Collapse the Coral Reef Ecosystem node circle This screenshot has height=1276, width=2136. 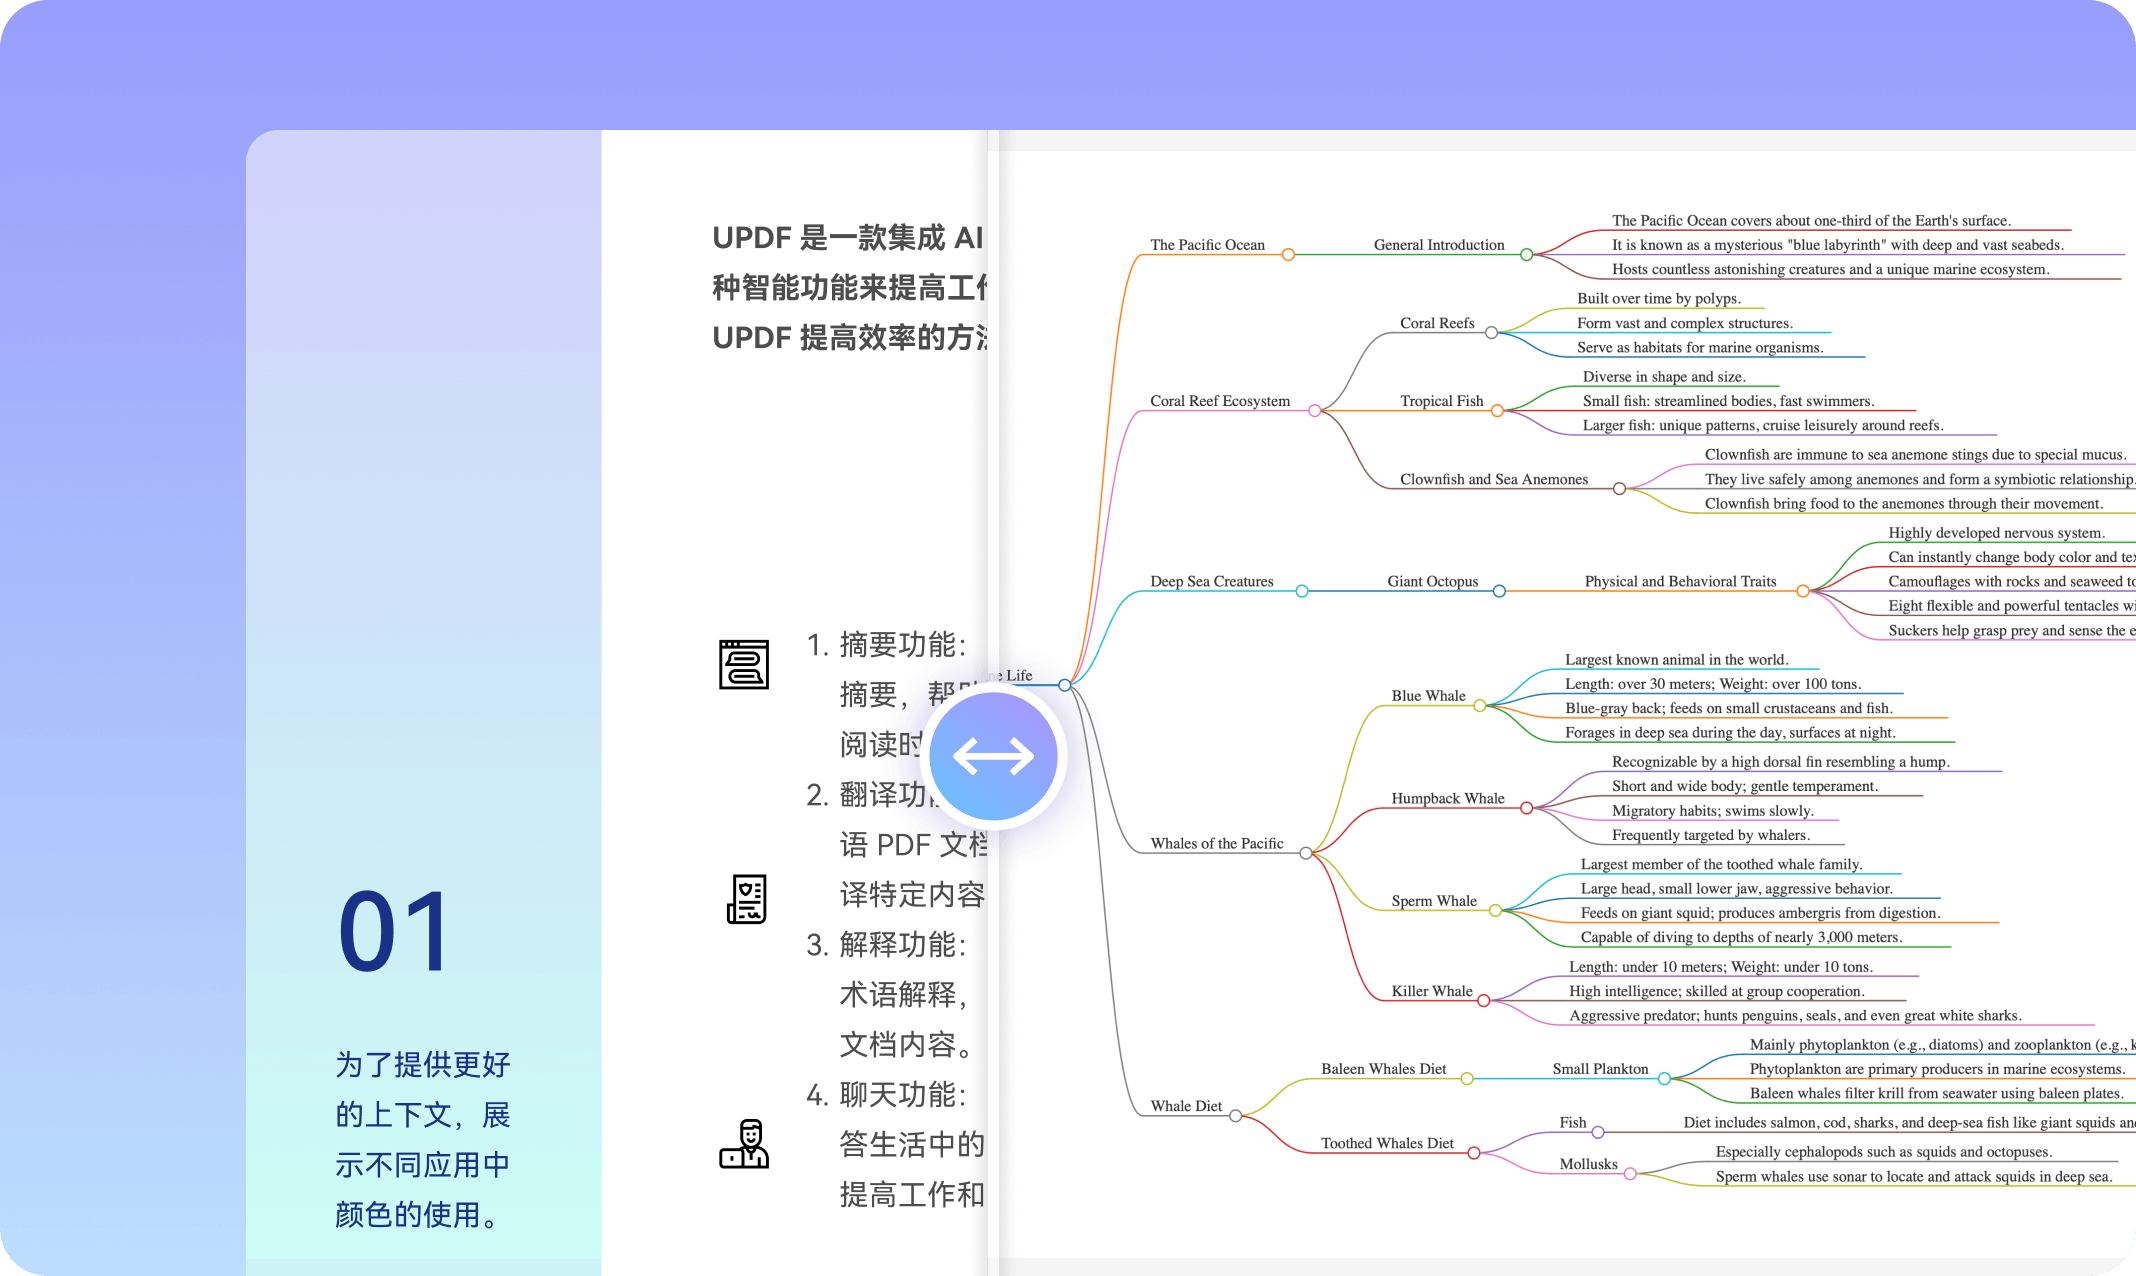click(1314, 411)
